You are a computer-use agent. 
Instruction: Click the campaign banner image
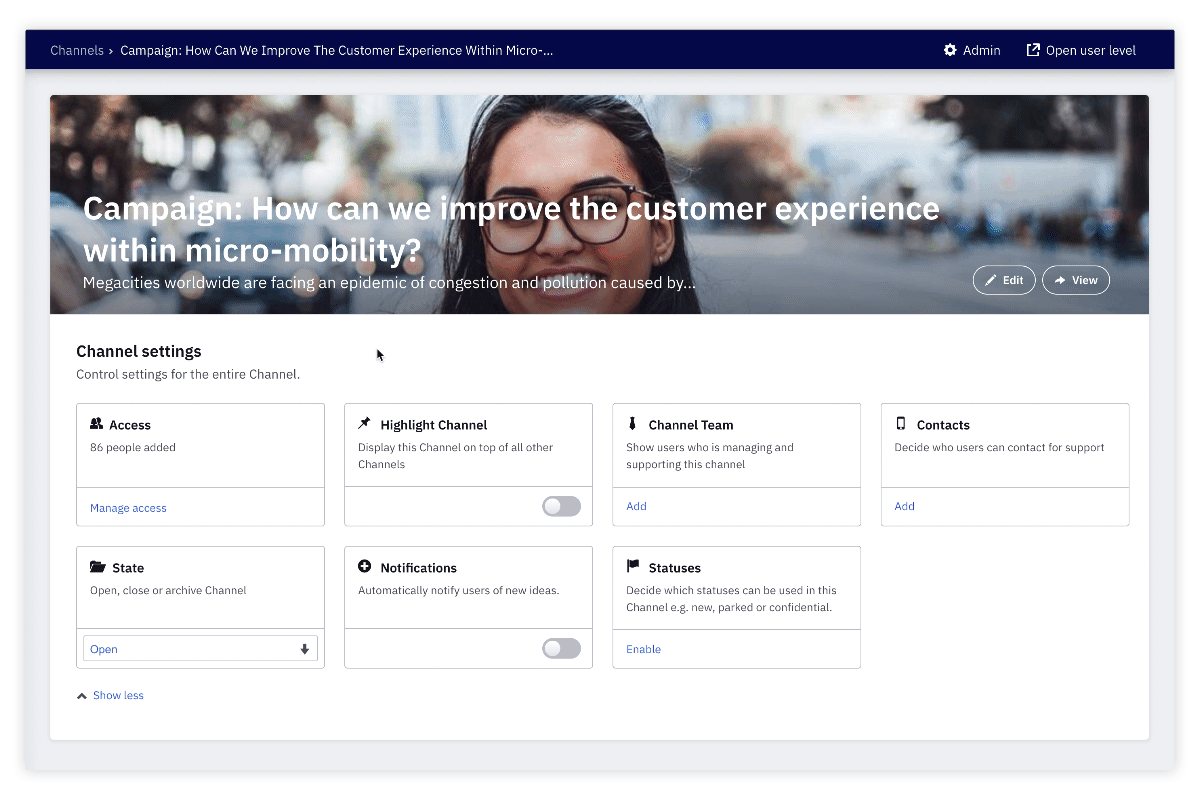click(x=599, y=204)
